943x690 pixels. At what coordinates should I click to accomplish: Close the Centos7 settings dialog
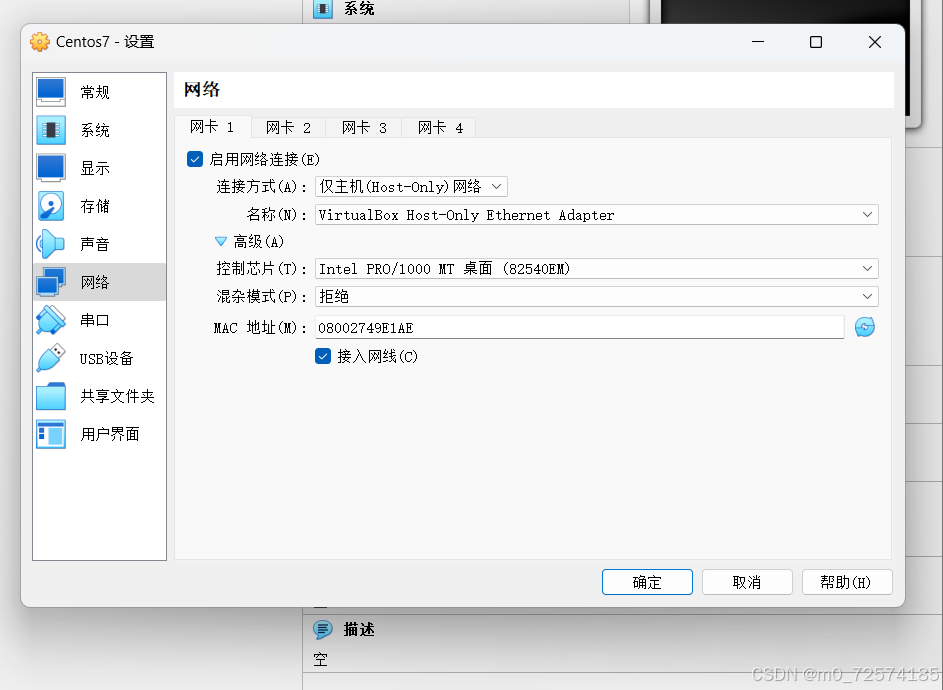coord(875,42)
